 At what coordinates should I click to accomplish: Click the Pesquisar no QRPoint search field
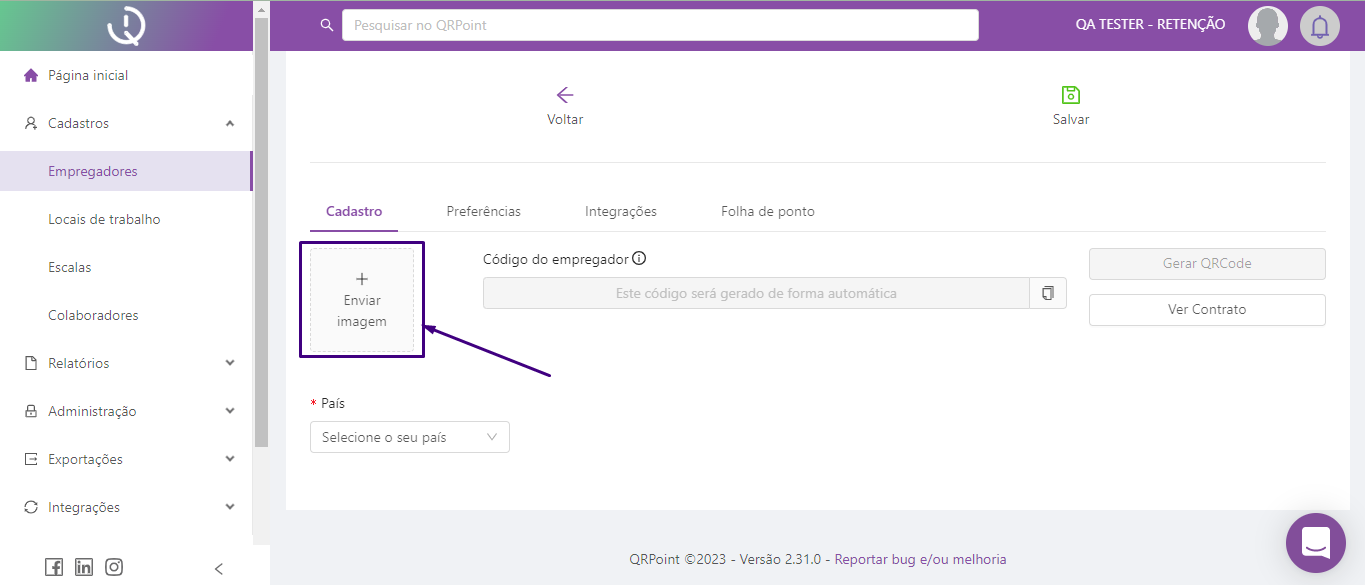(x=659, y=25)
